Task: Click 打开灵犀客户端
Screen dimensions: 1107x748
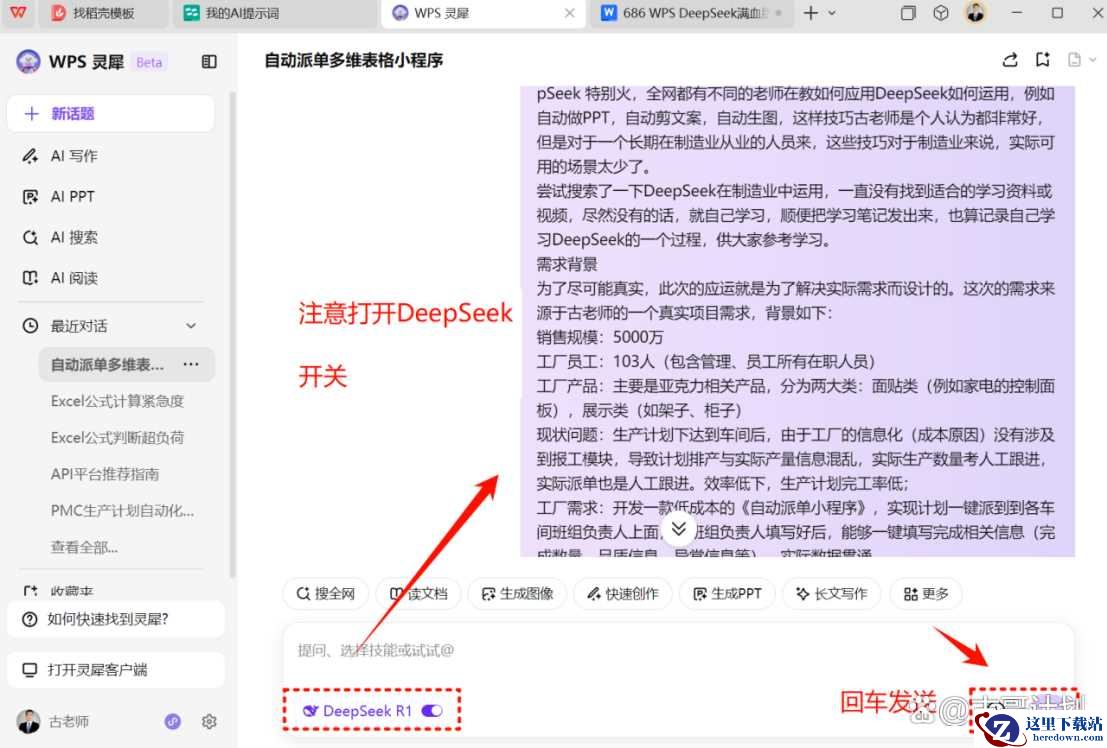Action: pos(116,670)
